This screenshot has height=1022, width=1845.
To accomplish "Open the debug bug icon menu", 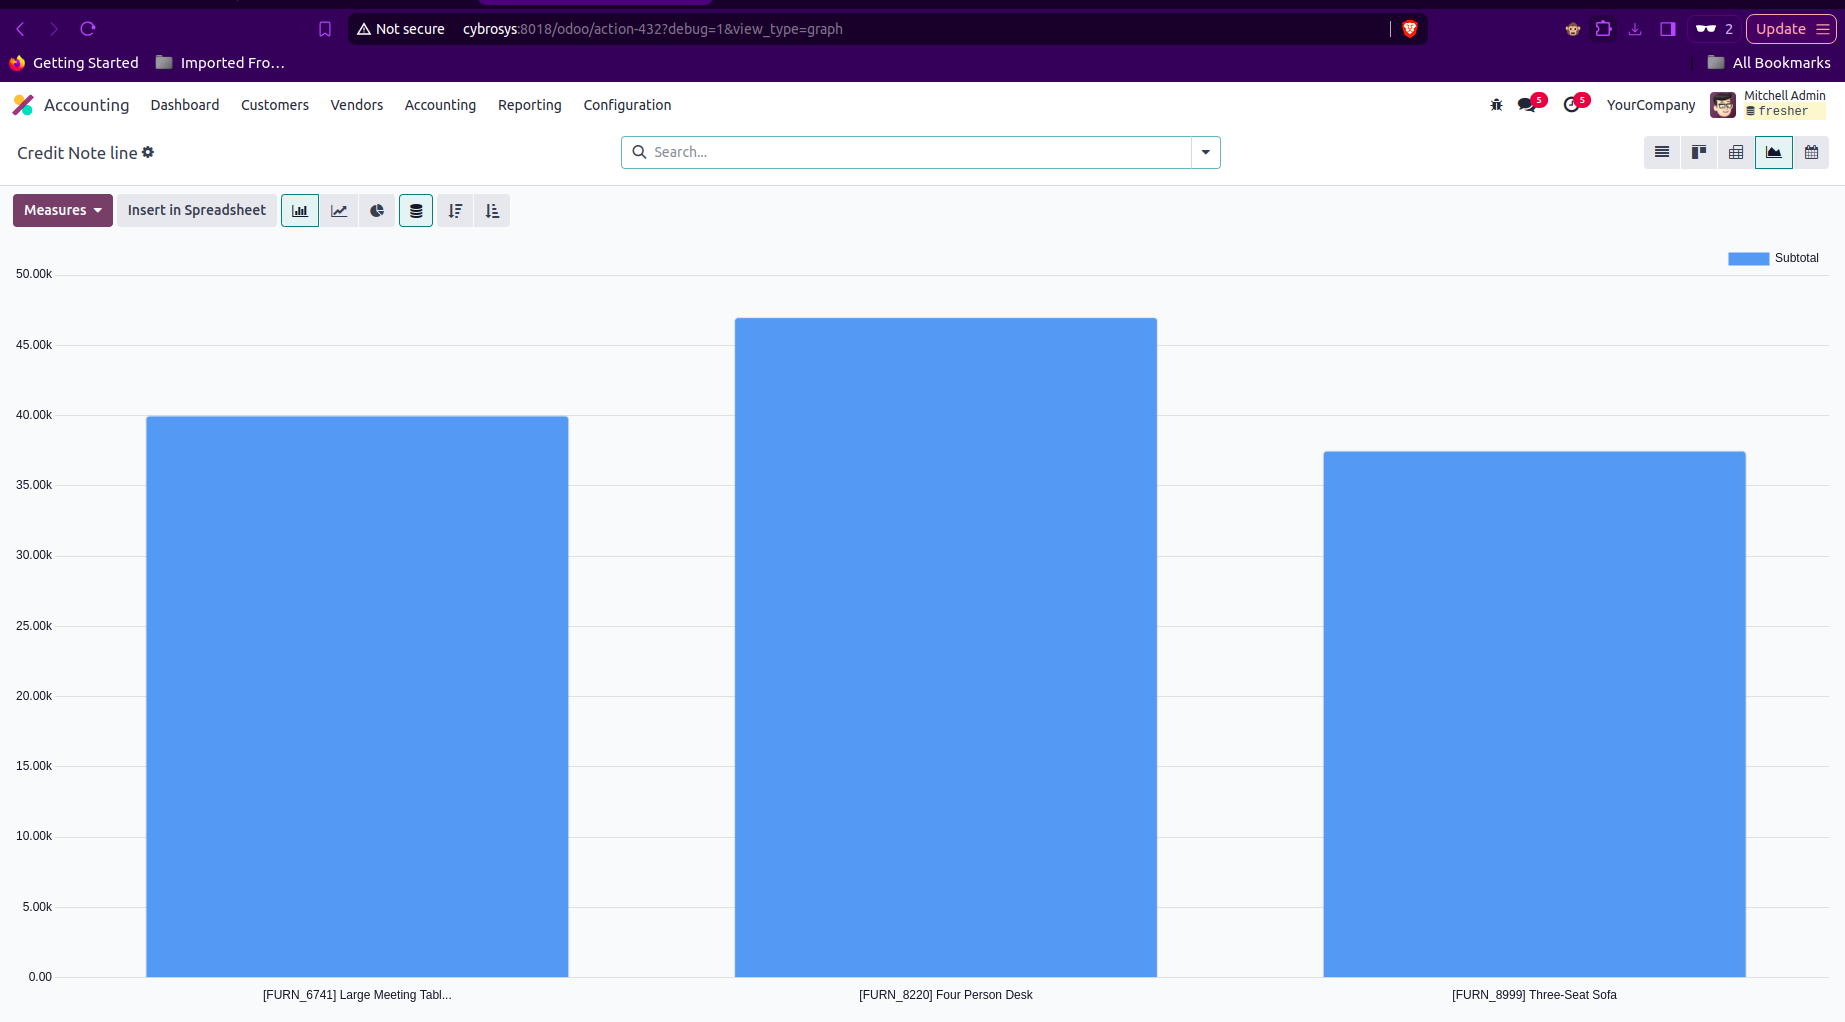I will (1496, 105).
